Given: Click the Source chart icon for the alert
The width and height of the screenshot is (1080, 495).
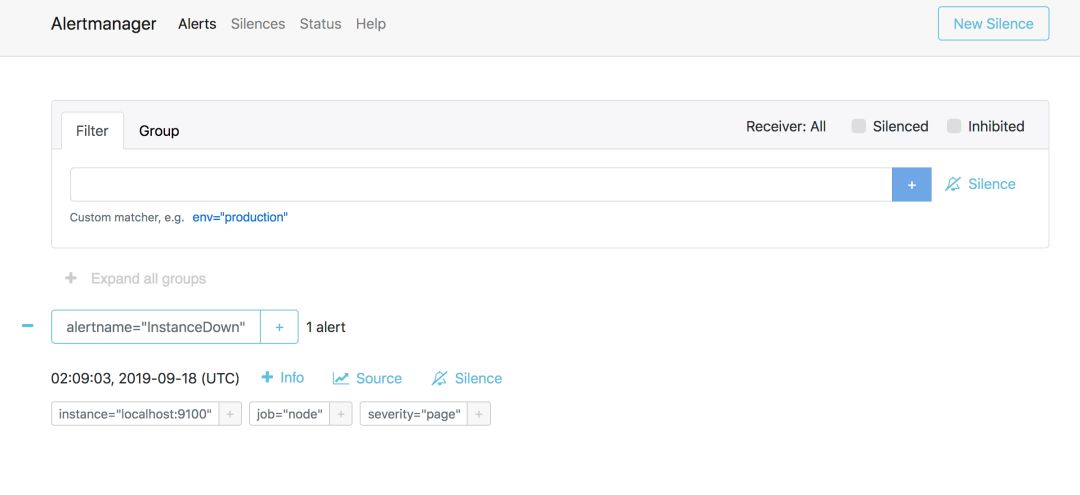Looking at the screenshot, I should [341, 378].
